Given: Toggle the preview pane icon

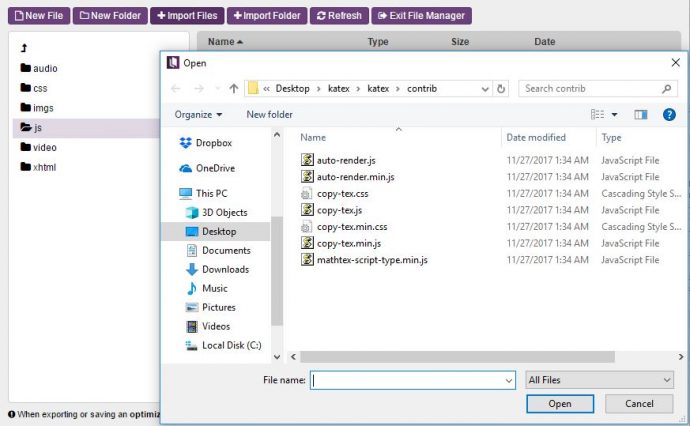Looking at the screenshot, I should click(x=641, y=115).
